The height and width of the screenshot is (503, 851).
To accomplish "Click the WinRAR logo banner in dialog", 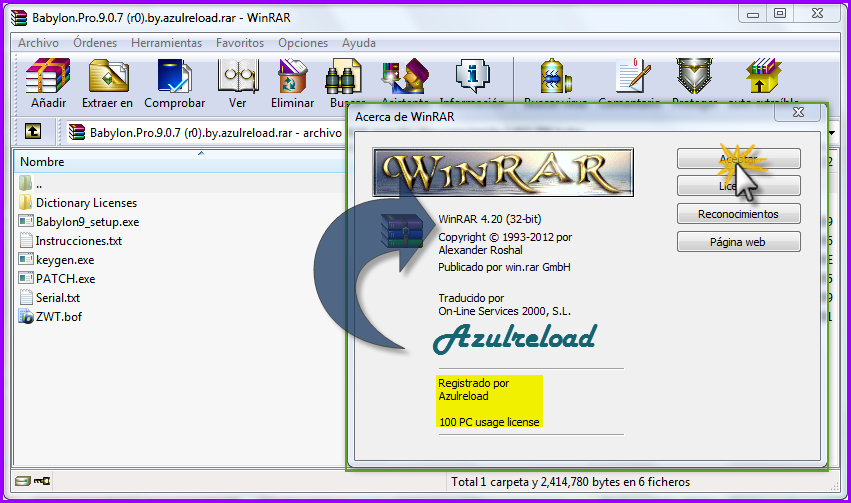I will point(503,172).
